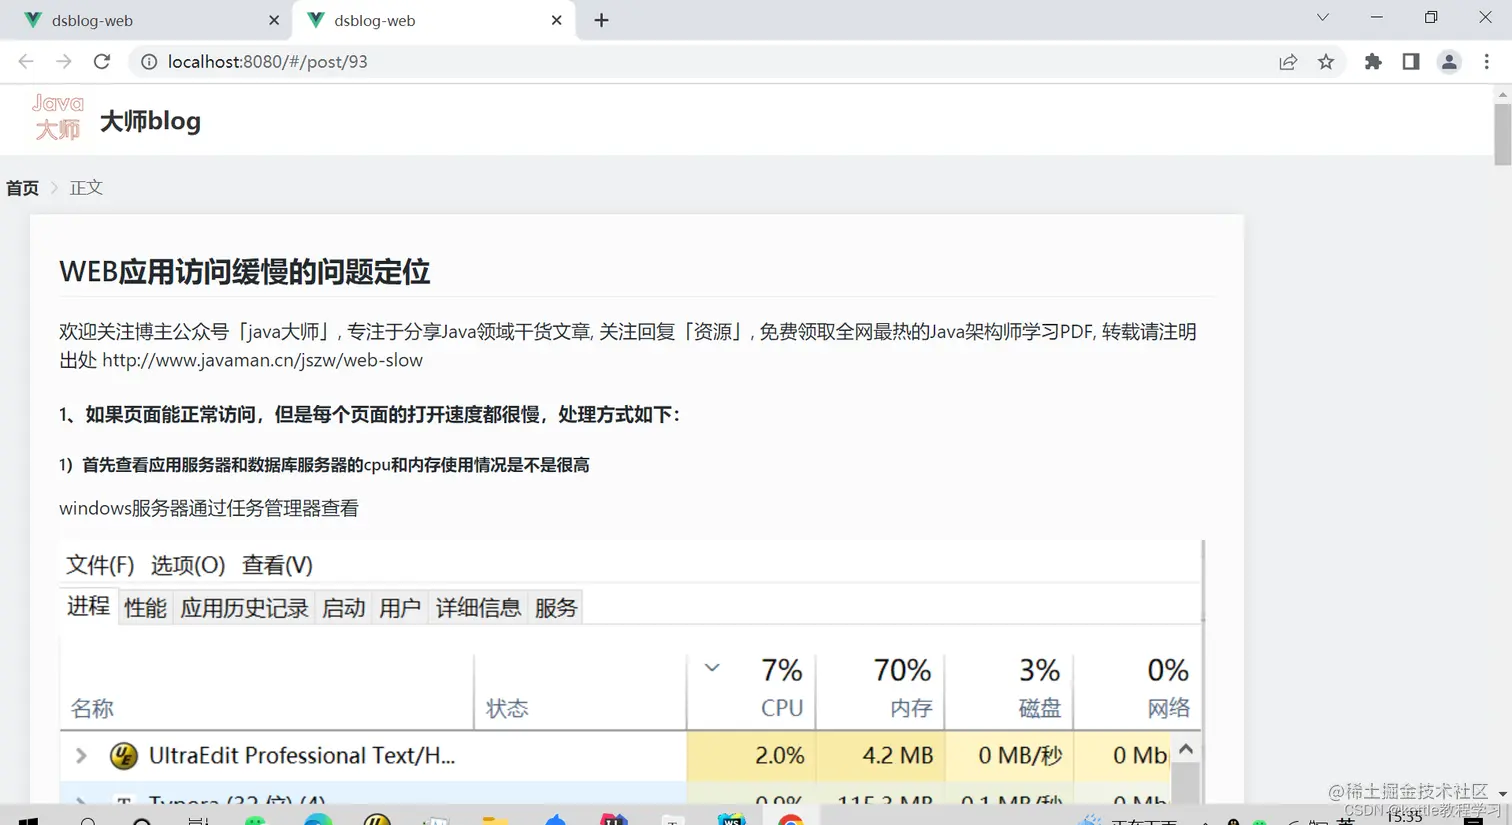Viewport: 1512px width, 825px height.
Task: Close the first dsblog-web tab
Action: click(274, 20)
